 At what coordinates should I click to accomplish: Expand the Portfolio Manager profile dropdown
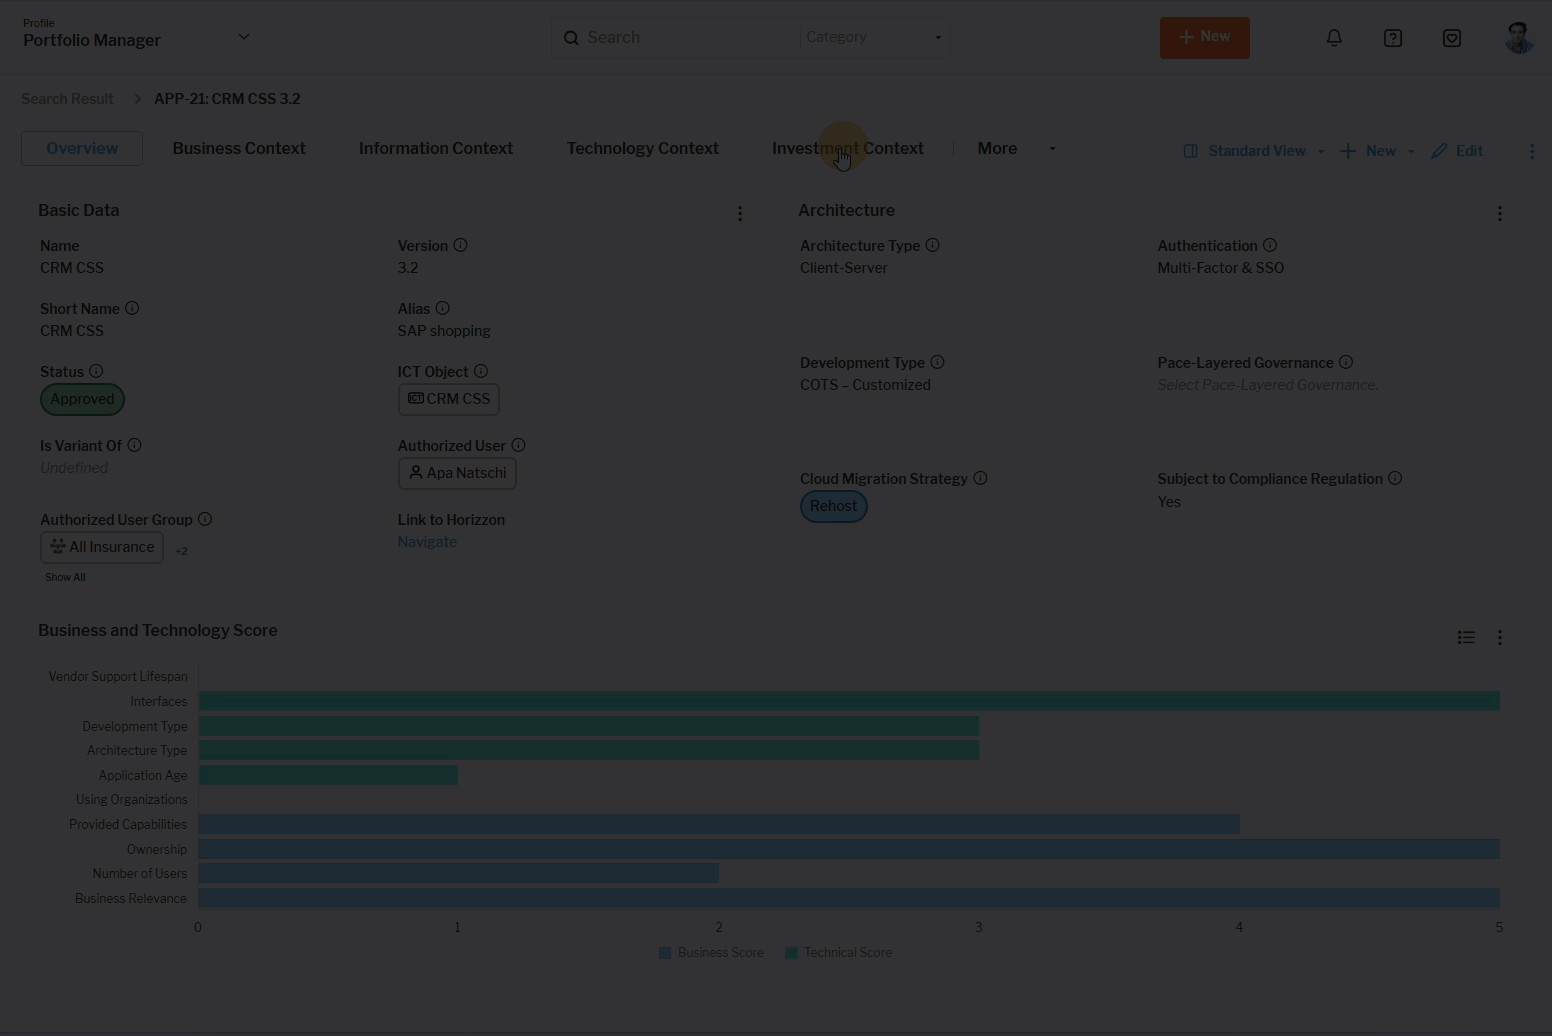[x=243, y=37]
